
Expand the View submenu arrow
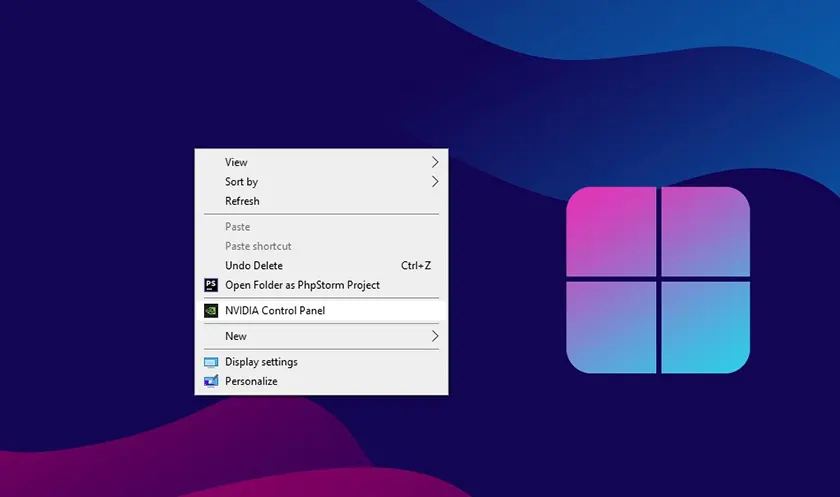[x=435, y=162]
